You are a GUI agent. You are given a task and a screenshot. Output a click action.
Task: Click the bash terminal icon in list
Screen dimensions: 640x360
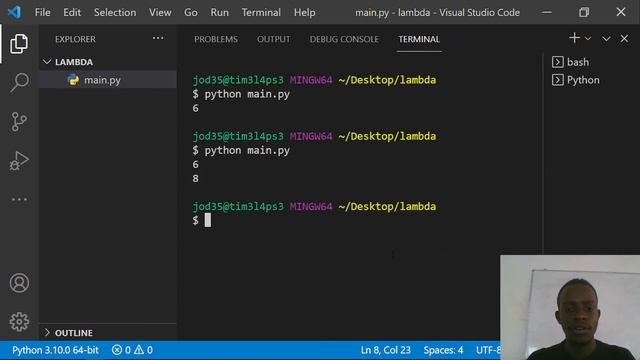(558, 62)
